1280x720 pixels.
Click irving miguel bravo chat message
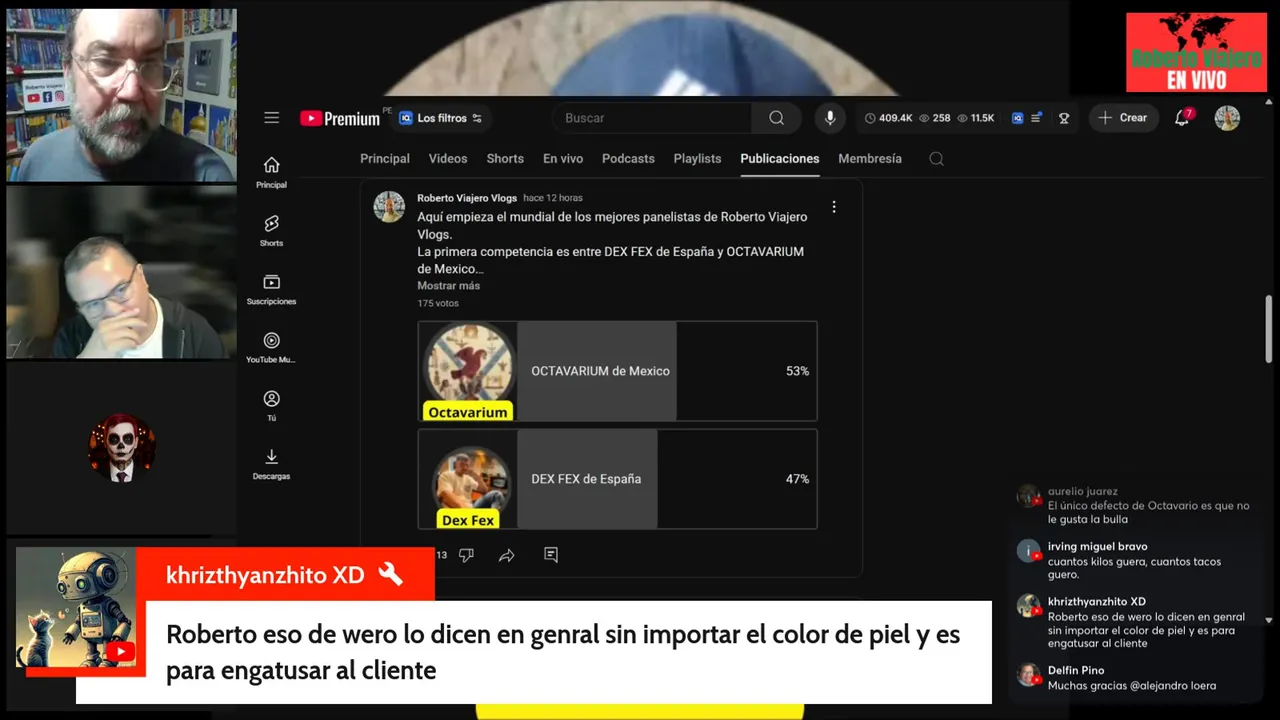pos(1135,561)
